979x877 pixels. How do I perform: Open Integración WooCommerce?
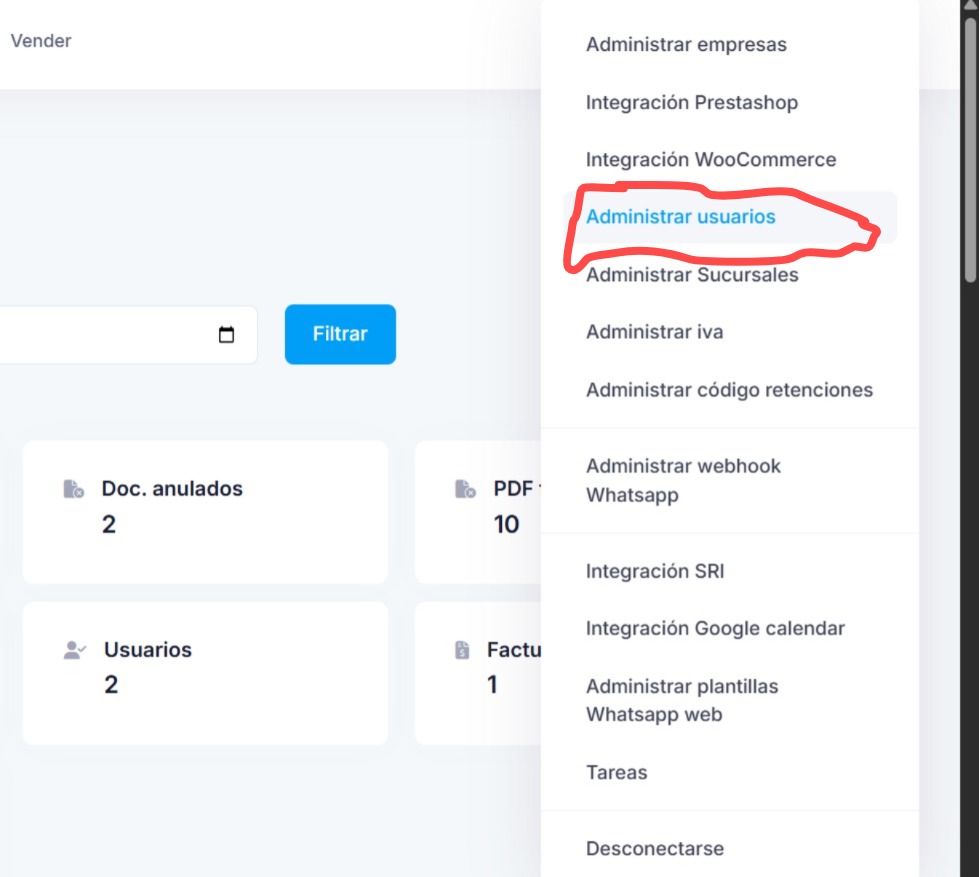712,159
